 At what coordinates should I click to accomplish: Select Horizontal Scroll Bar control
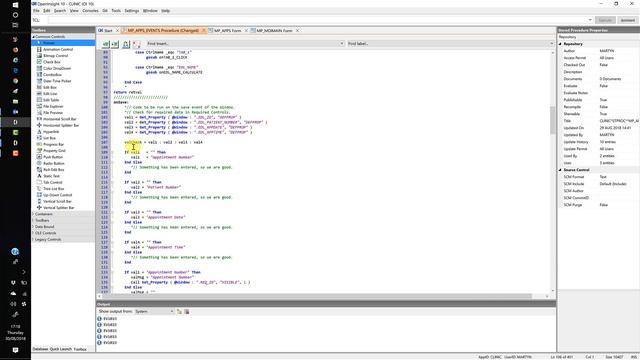[60, 119]
